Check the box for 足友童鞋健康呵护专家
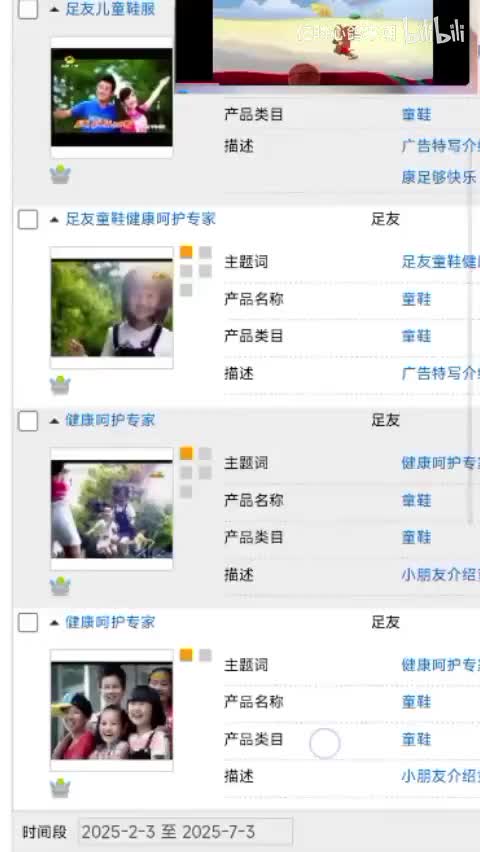The height and width of the screenshot is (852, 480). point(28,220)
